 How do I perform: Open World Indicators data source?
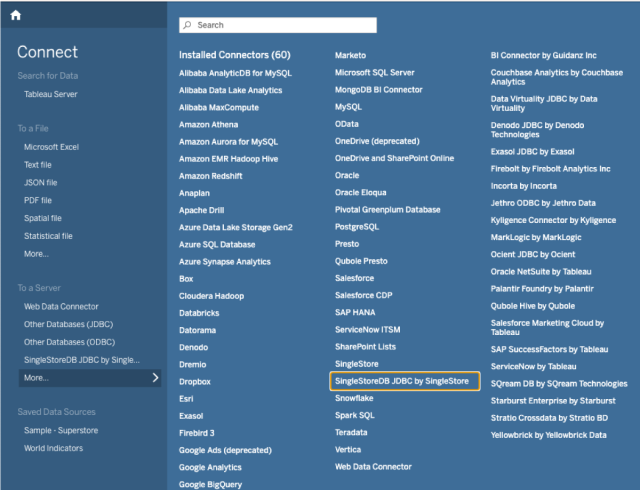click(53, 448)
